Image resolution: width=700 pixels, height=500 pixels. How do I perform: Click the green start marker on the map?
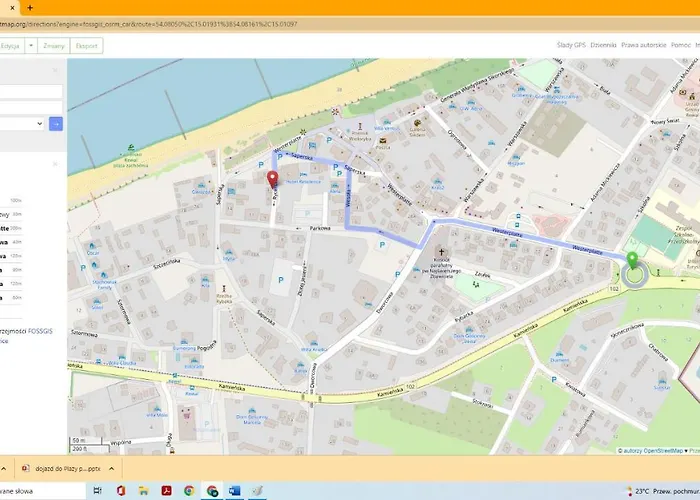[632, 265]
